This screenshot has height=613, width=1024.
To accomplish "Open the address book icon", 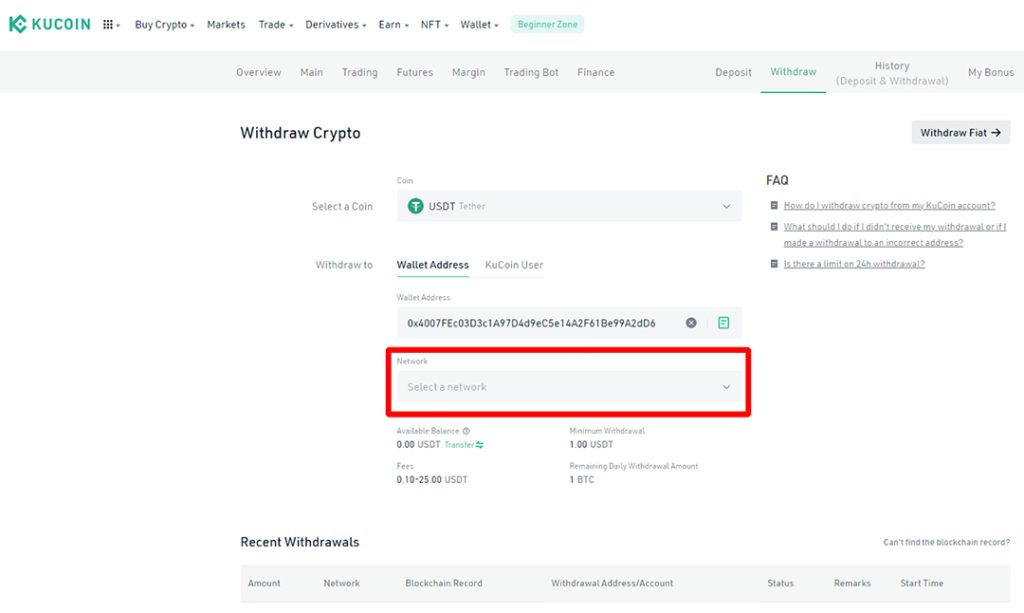I will pyautogui.click(x=724, y=322).
